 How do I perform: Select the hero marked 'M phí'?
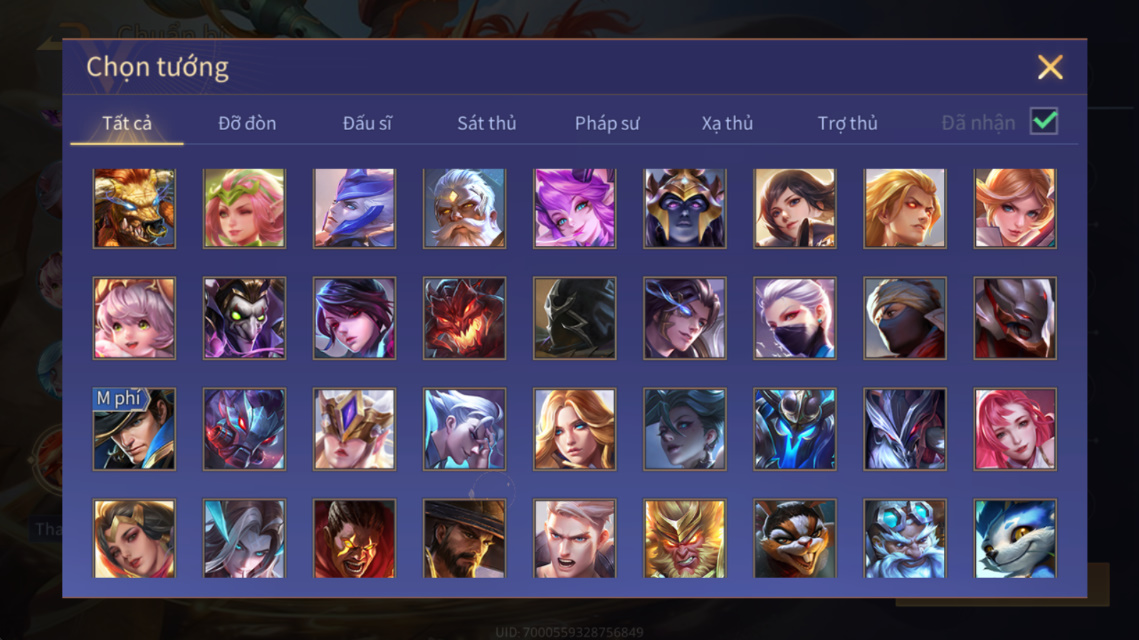(x=134, y=429)
